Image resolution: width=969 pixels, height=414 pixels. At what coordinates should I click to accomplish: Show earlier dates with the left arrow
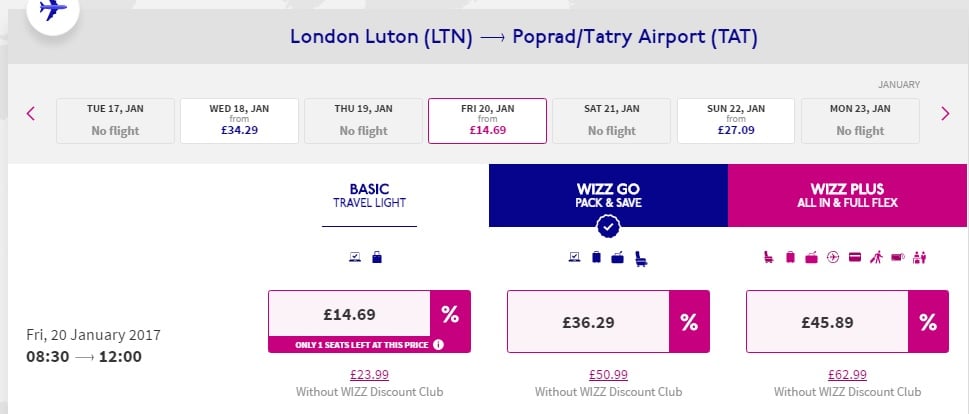point(31,114)
